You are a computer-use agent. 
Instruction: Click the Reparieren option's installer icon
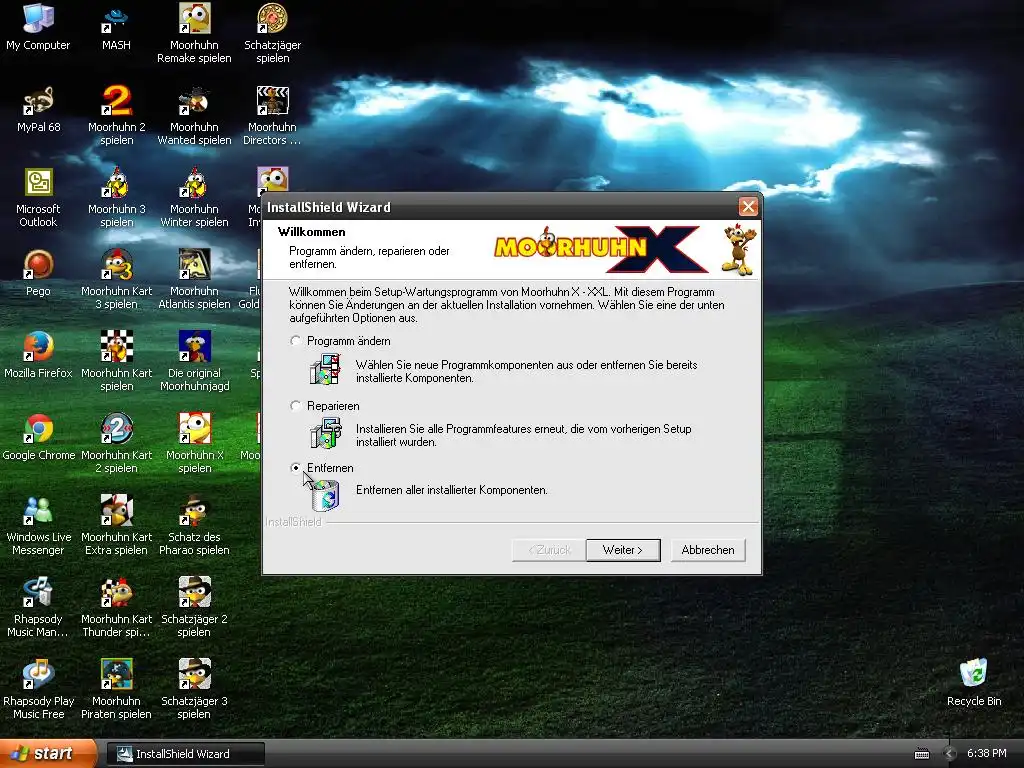pyautogui.click(x=325, y=433)
